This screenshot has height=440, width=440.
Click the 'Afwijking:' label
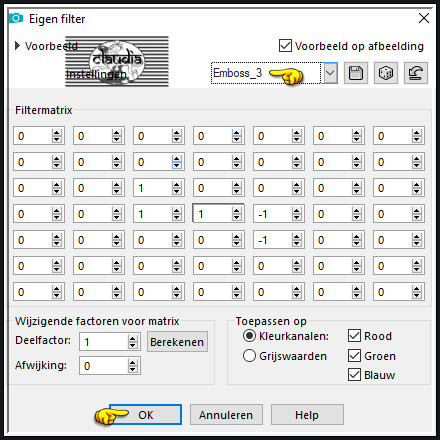click(41, 365)
